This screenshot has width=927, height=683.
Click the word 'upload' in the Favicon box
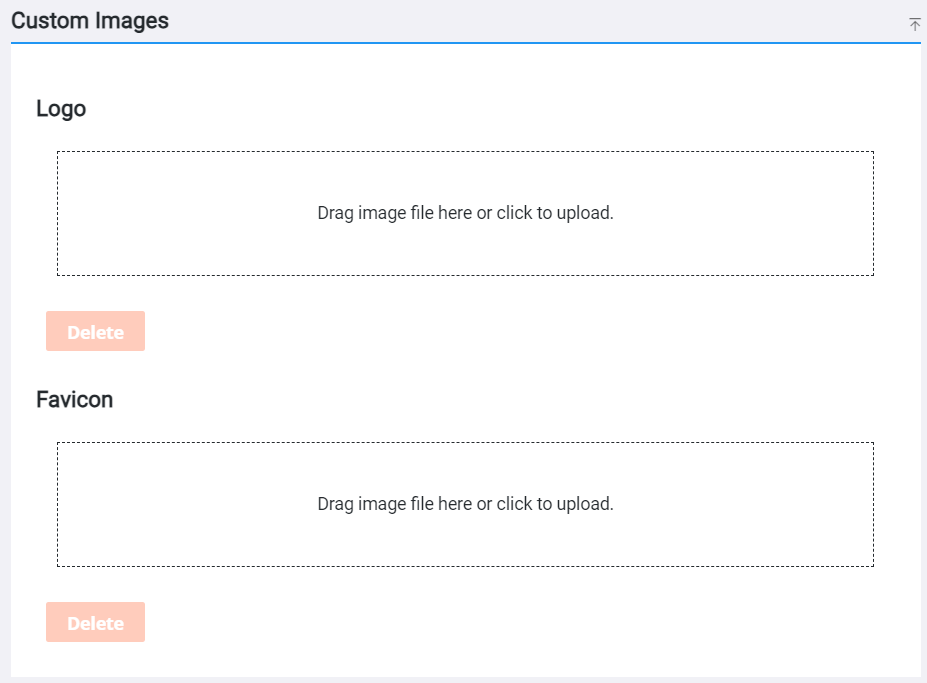point(583,504)
